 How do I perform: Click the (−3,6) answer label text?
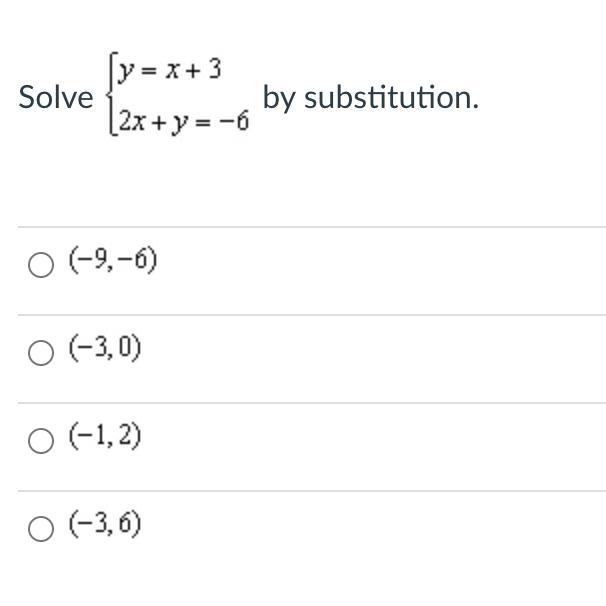[105, 525]
